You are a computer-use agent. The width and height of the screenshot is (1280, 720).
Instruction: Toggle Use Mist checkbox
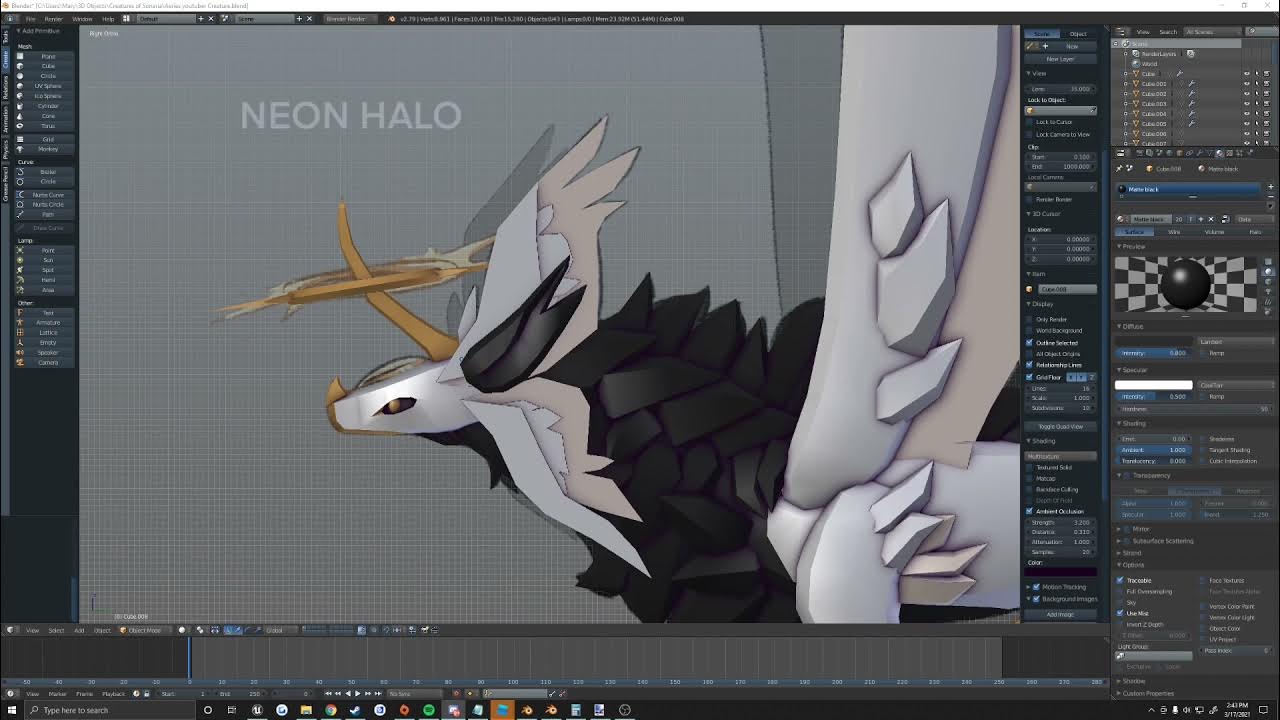1120,613
